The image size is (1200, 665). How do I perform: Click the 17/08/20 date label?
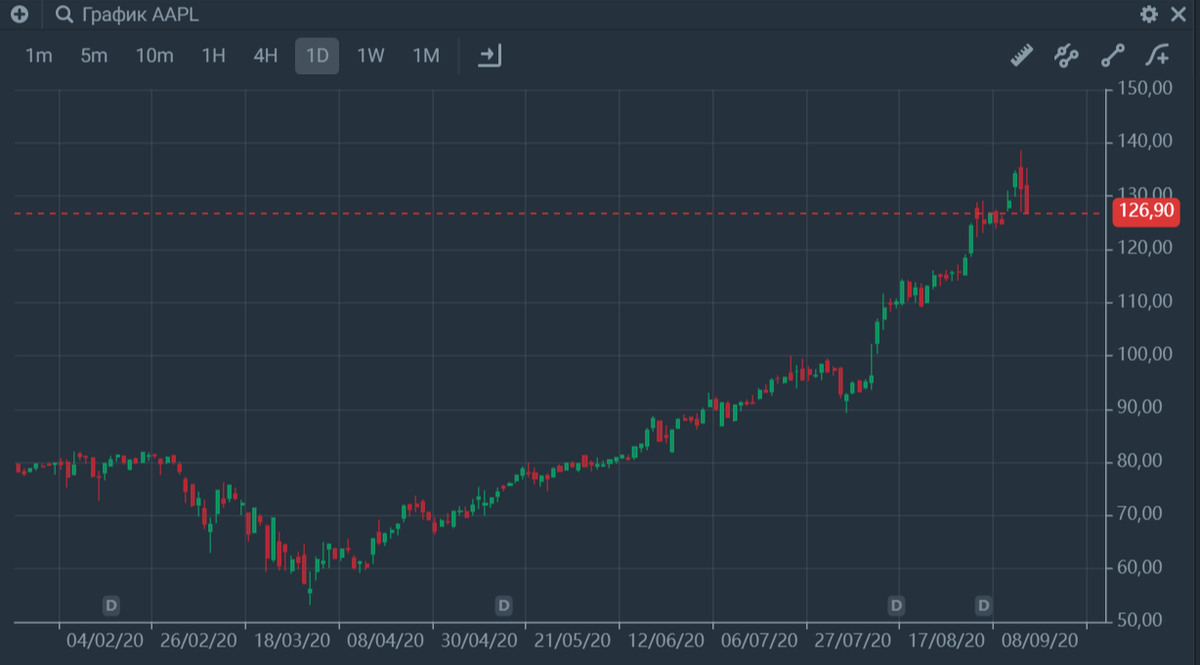click(x=946, y=639)
